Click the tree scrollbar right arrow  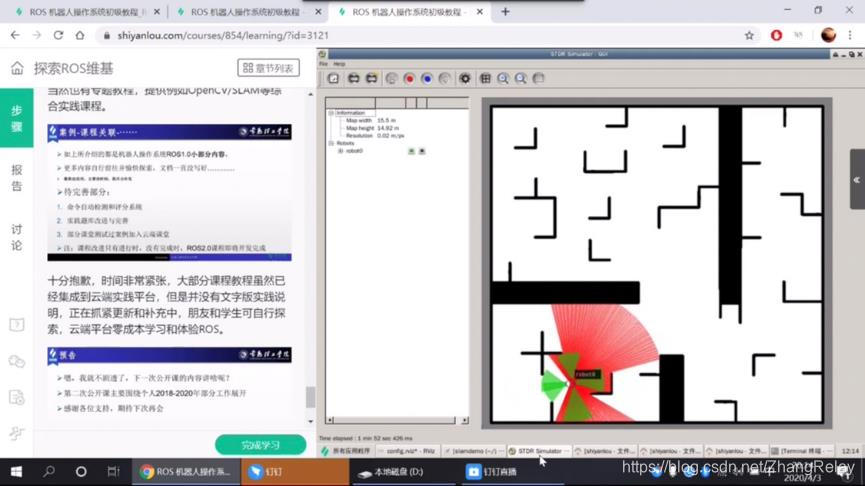pyautogui.click(x=464, y=420)
